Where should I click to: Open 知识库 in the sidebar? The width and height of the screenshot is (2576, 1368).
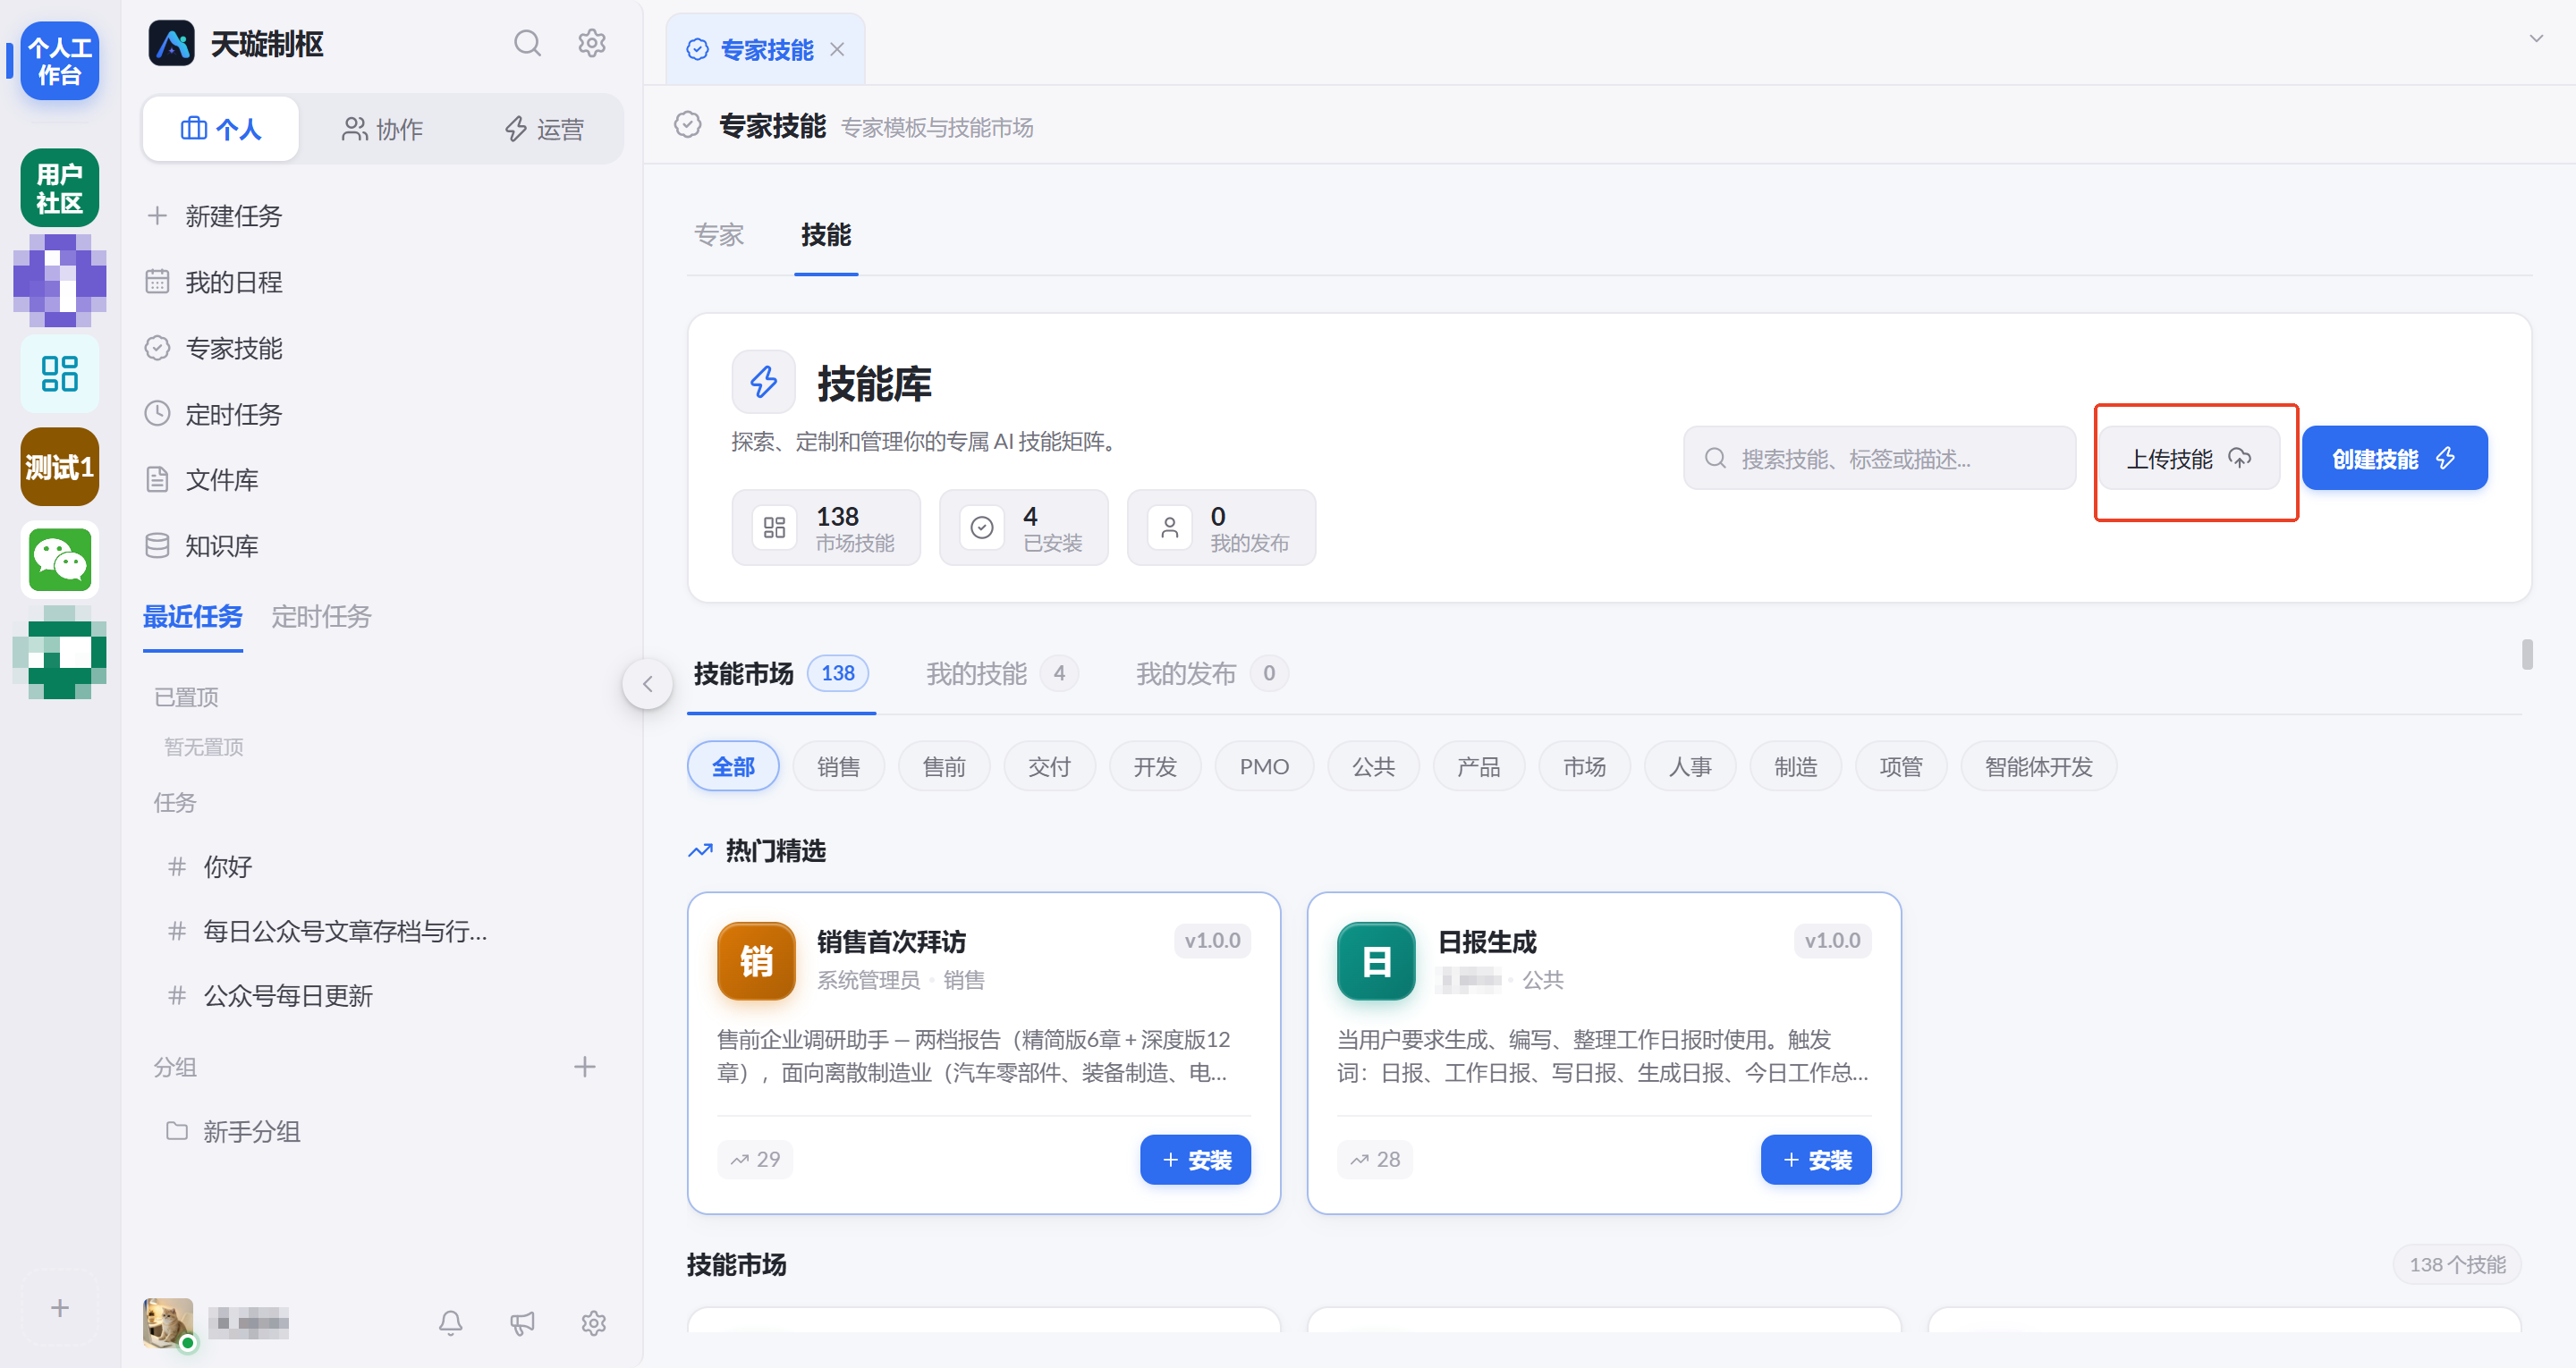tap(382, 546)
